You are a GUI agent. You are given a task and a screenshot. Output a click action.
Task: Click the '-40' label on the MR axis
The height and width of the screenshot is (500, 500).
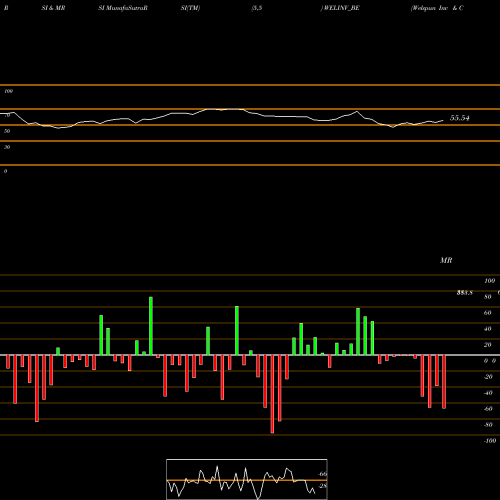[x=488, y=393]
